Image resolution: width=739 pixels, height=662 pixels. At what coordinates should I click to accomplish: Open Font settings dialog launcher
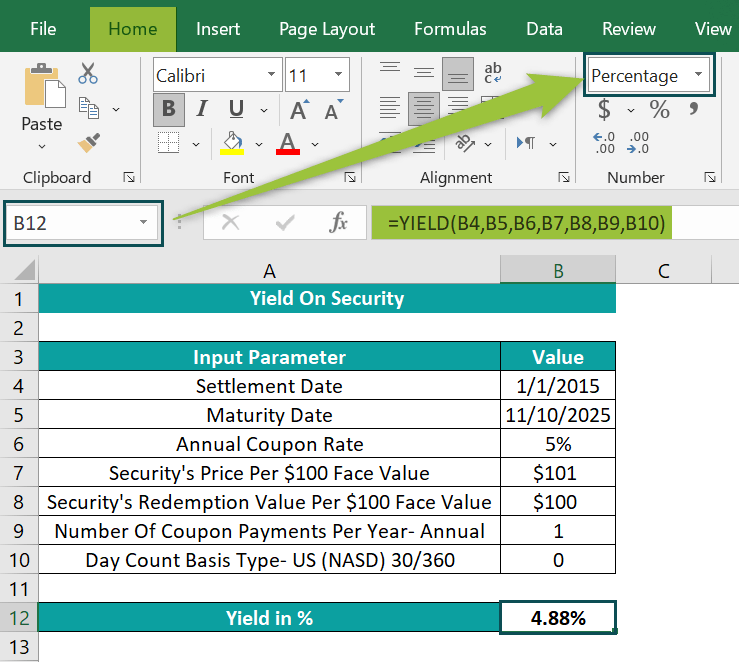point(350,177)
